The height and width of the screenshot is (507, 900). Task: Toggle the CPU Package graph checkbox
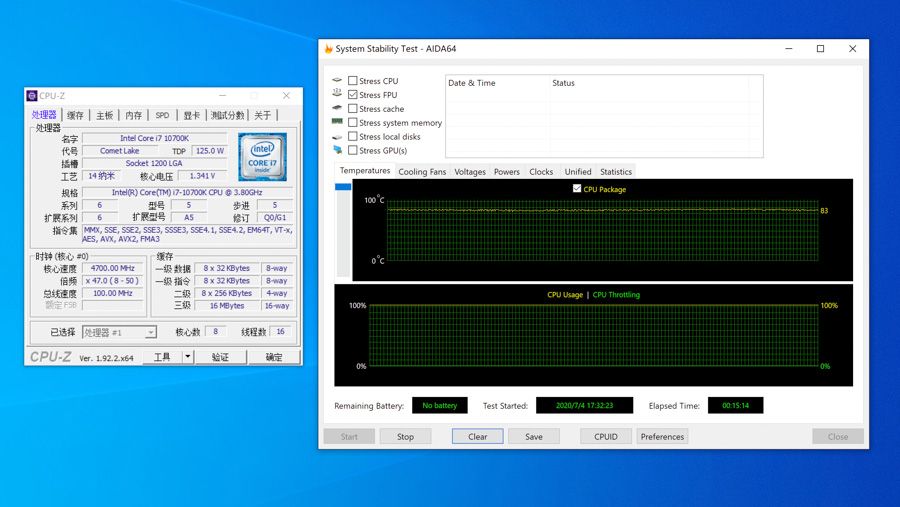(x=577, y=188)
